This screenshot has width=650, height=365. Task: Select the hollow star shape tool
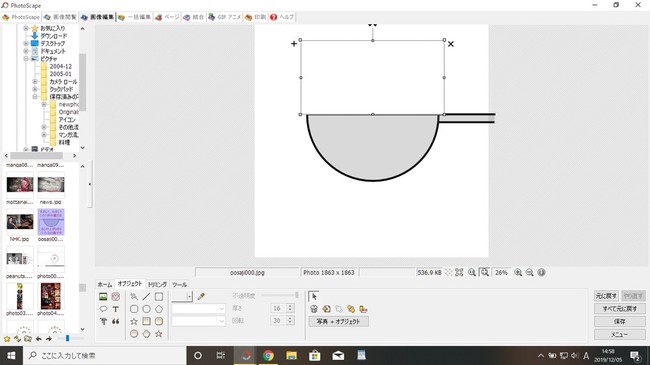coord(134,321)
